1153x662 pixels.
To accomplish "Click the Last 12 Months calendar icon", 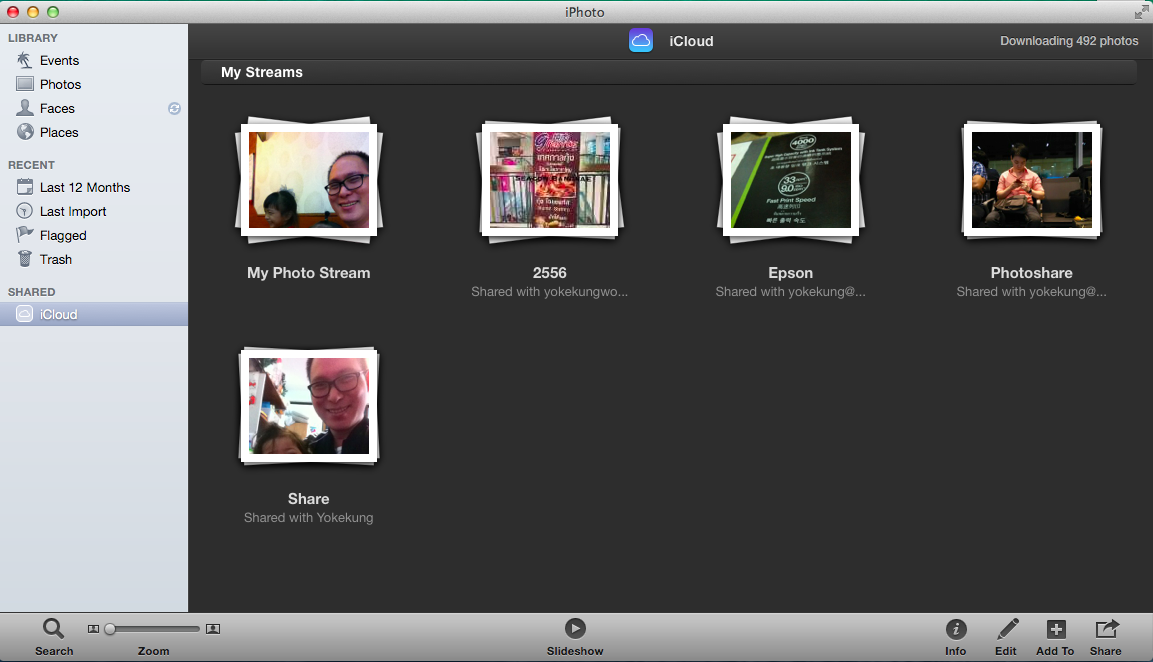I will point(25,187).
